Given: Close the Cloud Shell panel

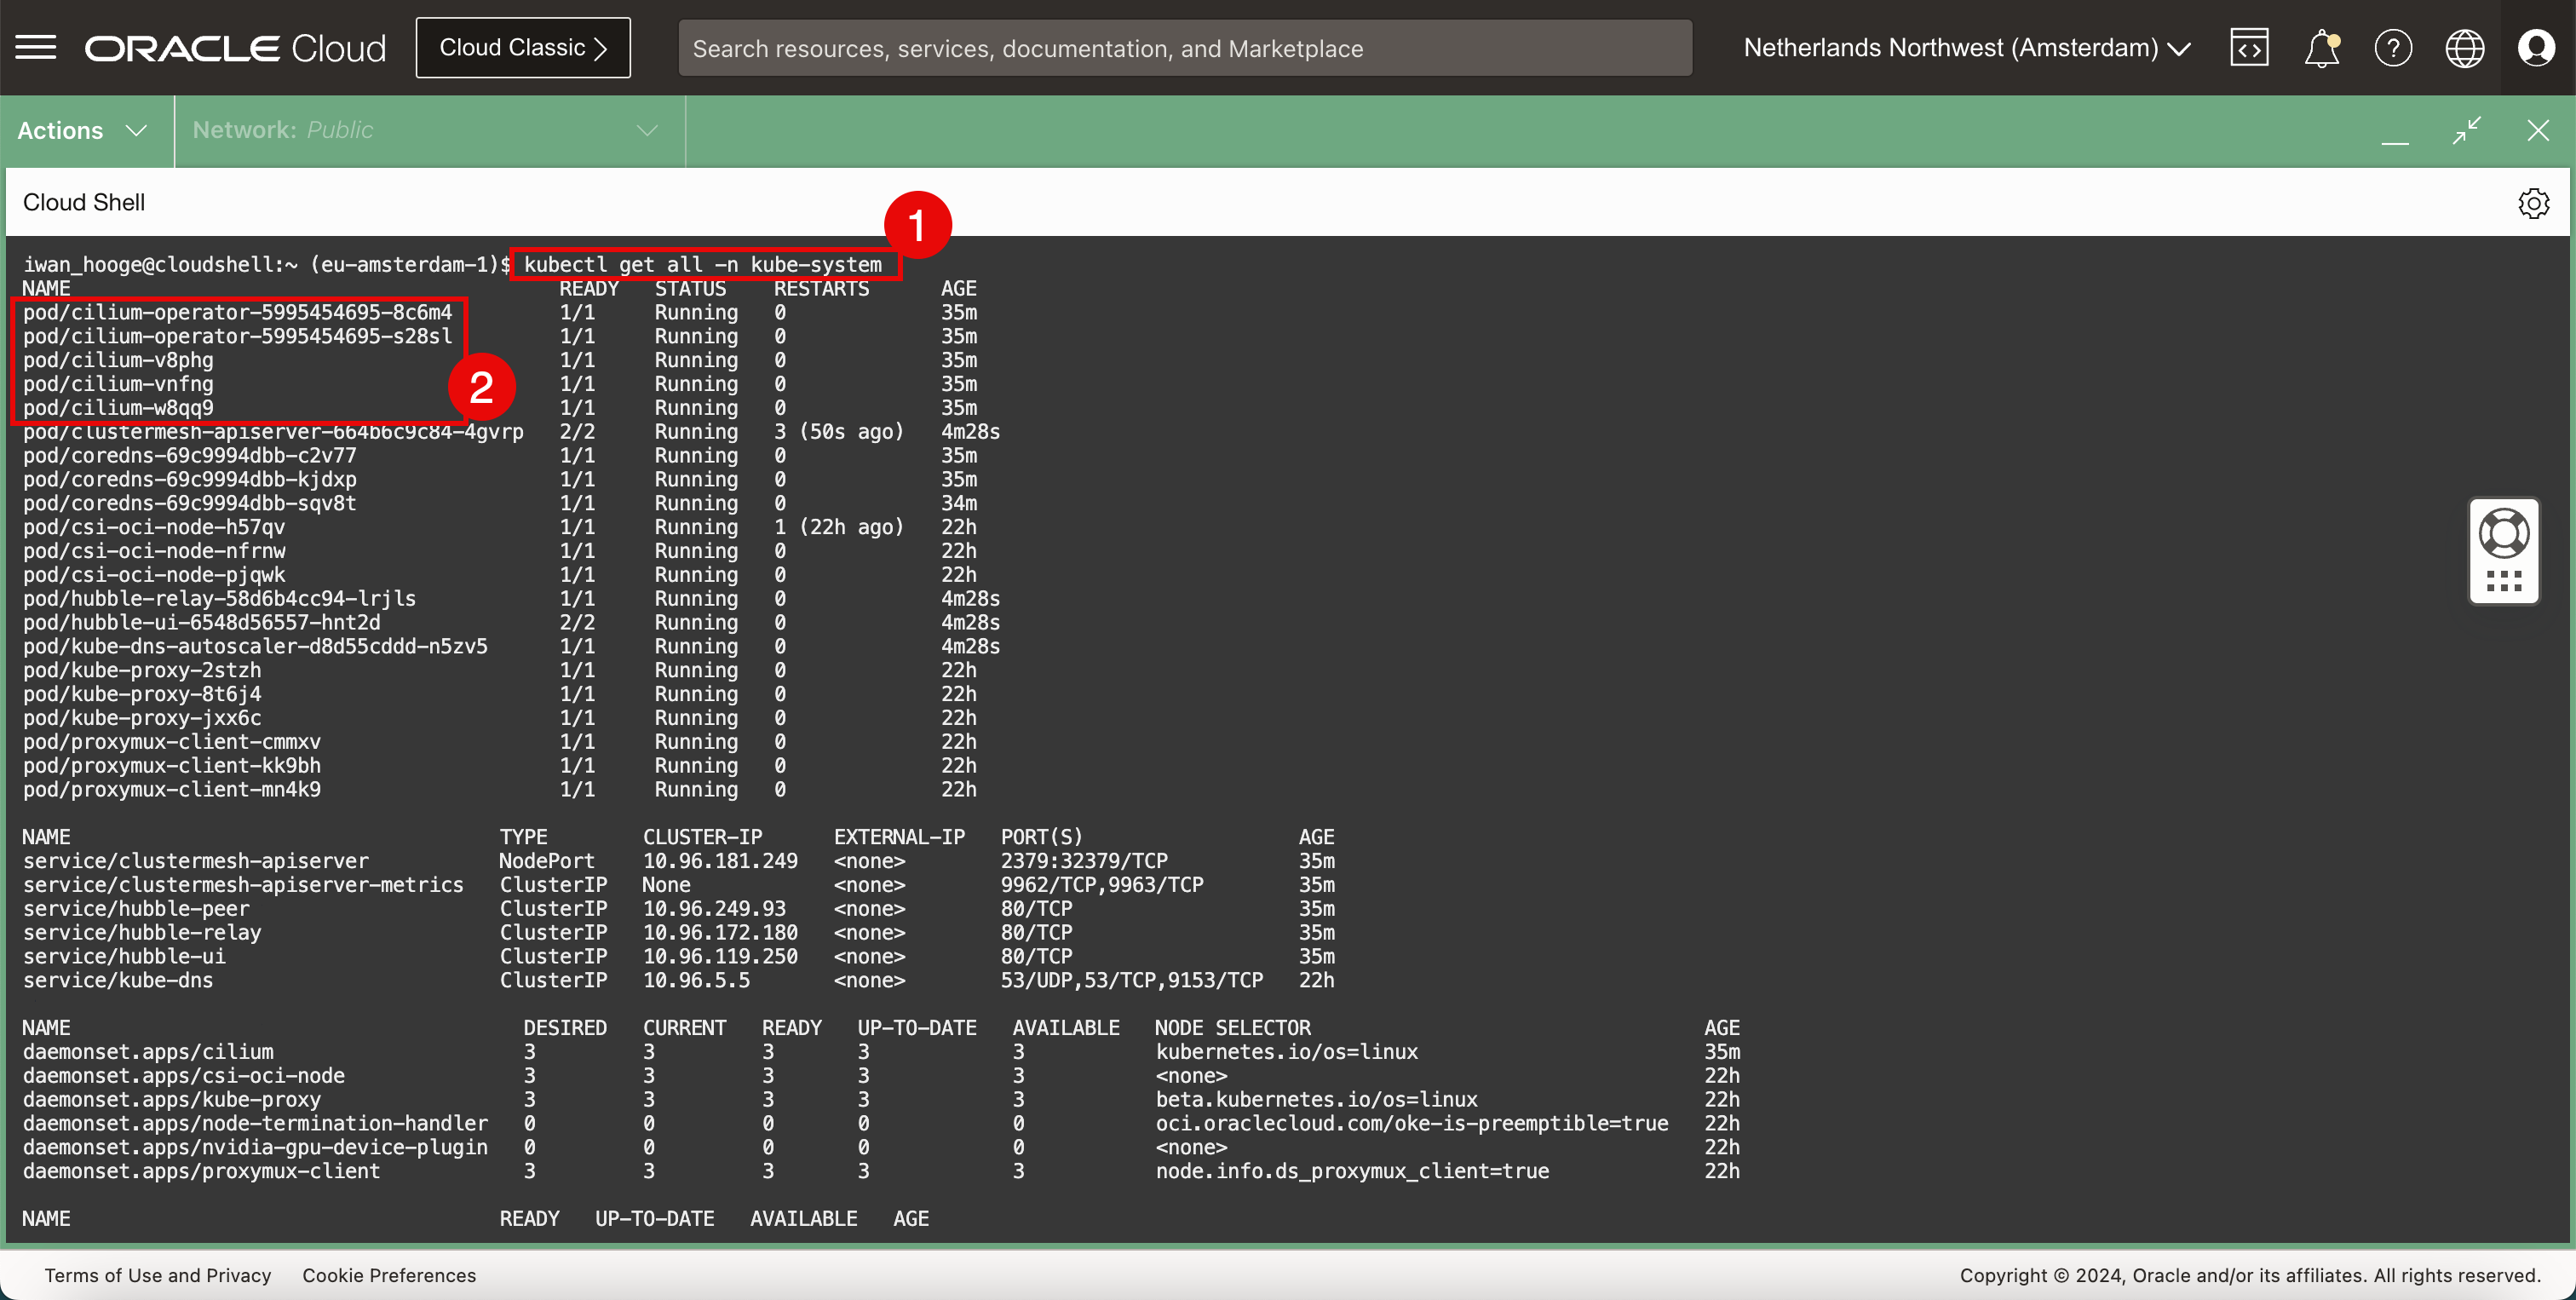Looking at the screenshot, I should click(2538, 130).
